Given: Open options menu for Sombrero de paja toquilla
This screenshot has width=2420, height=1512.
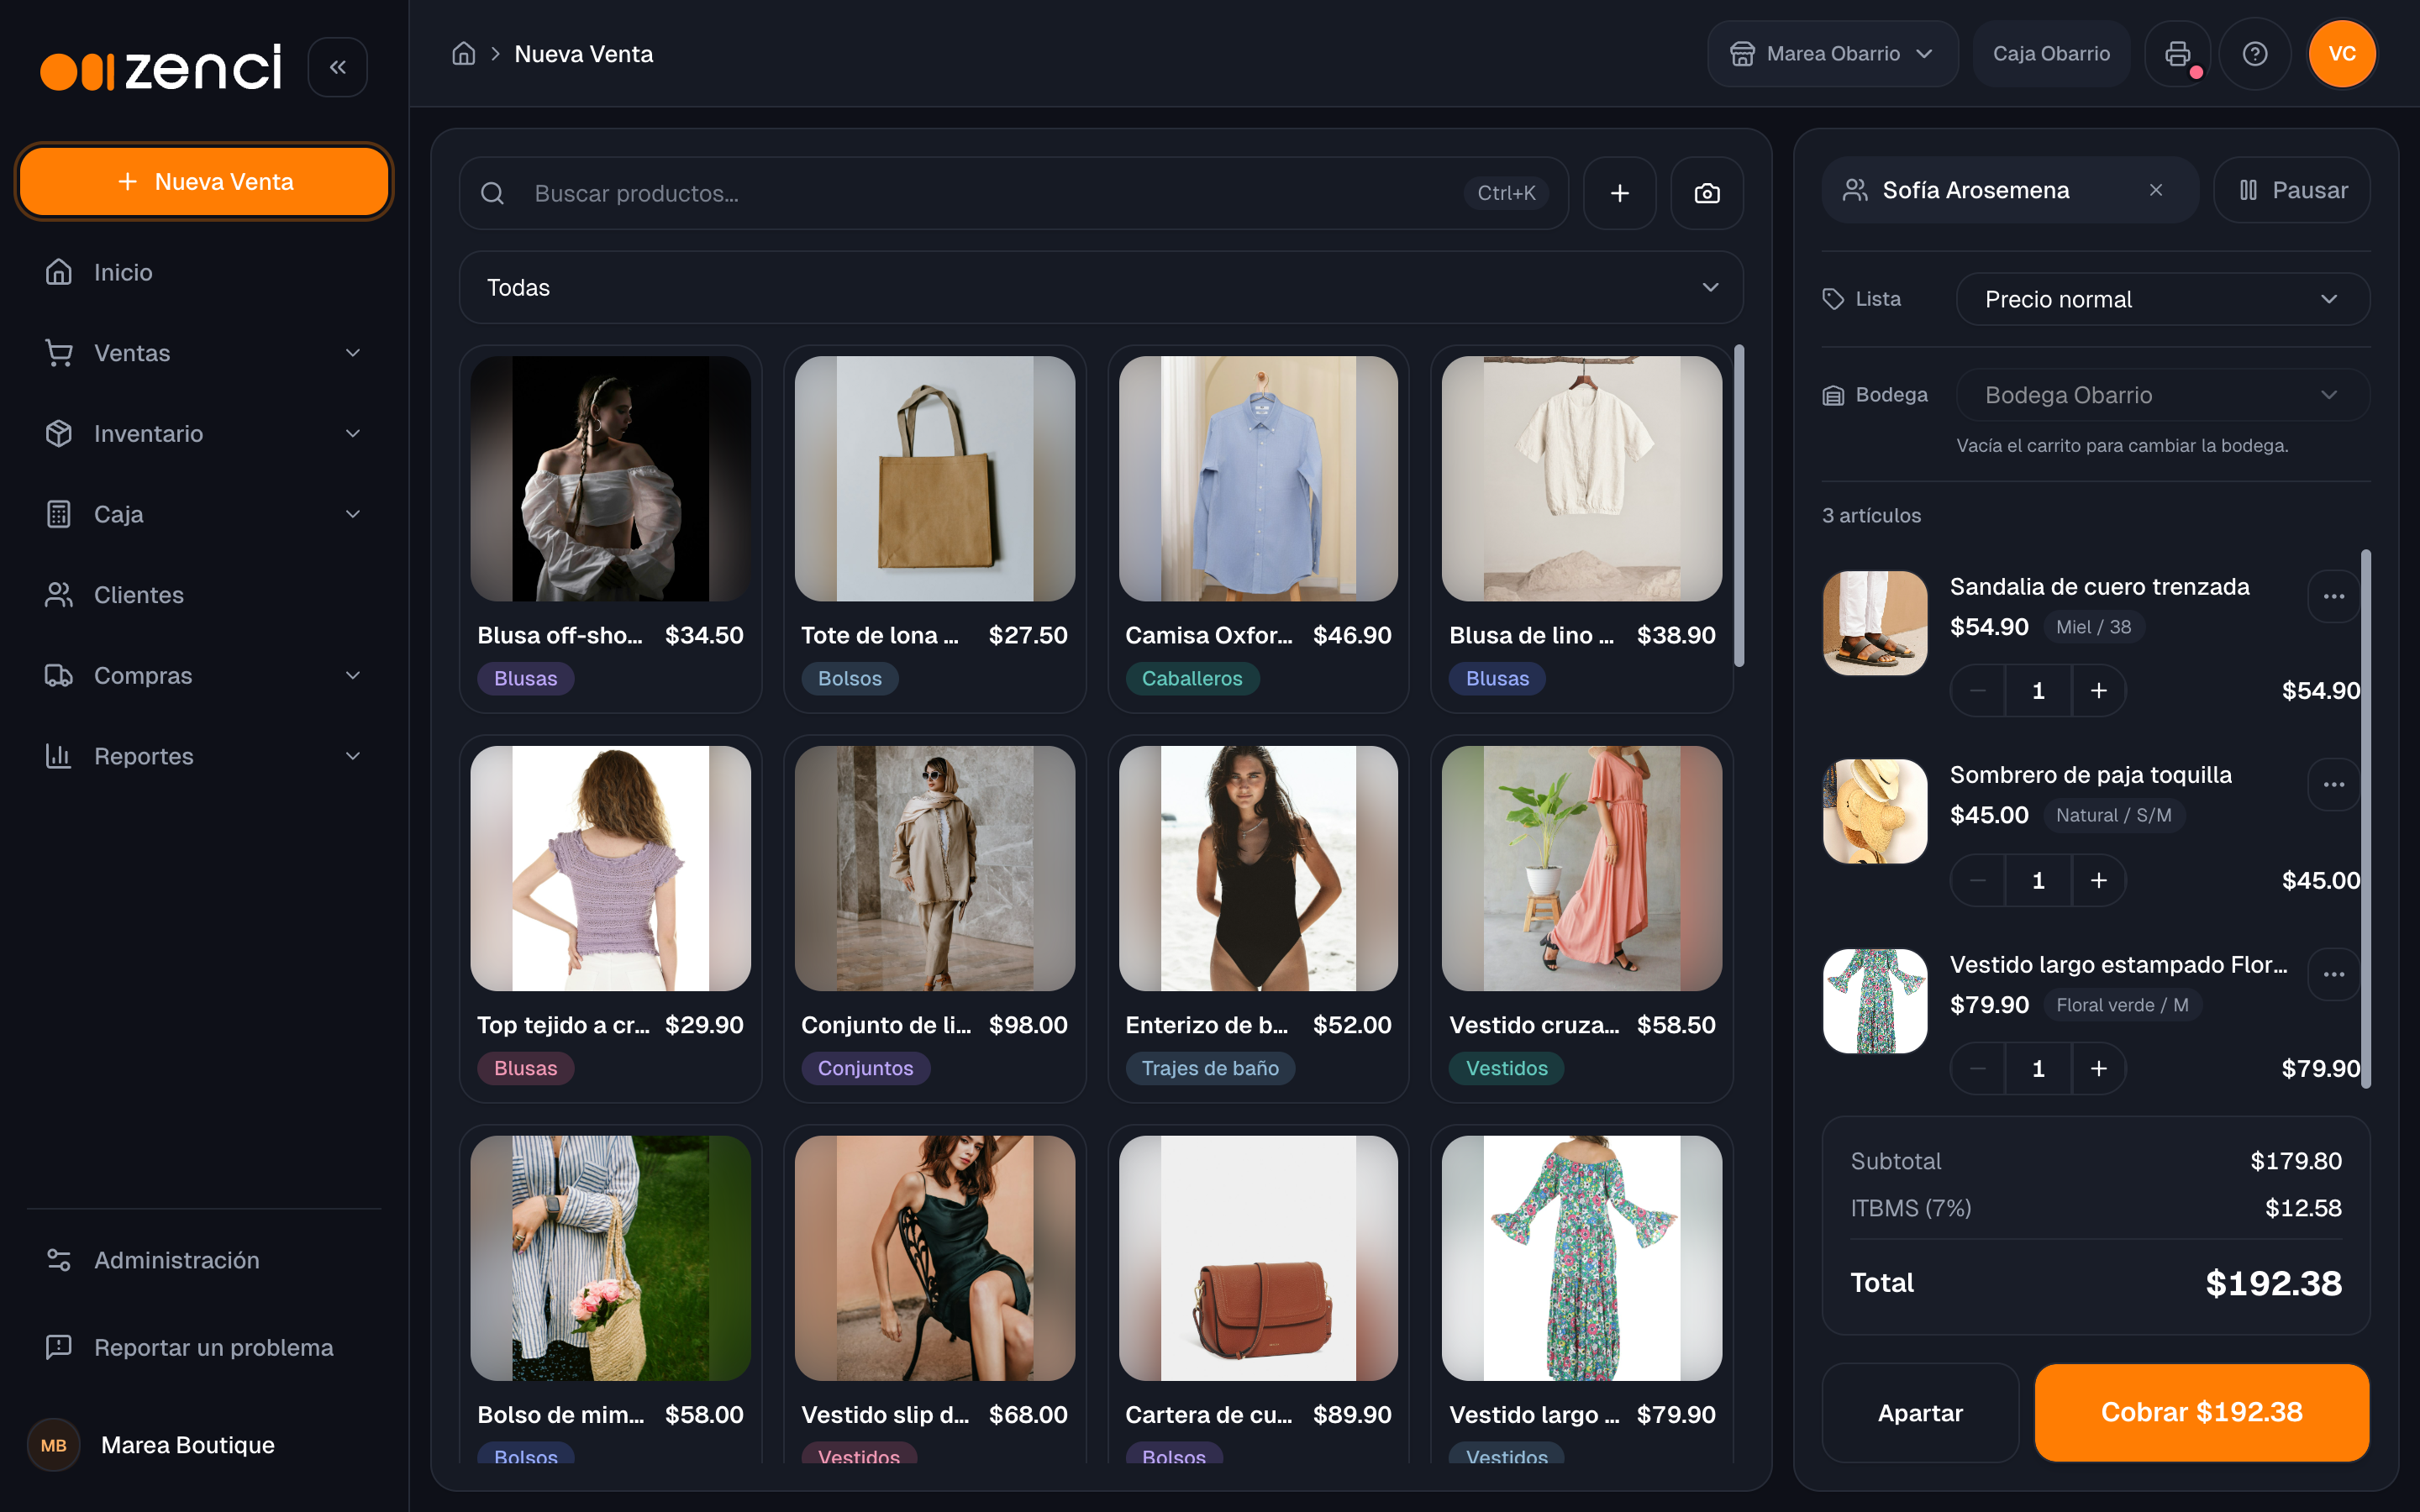Looking at the screenshot, I should coord(2334,784).
